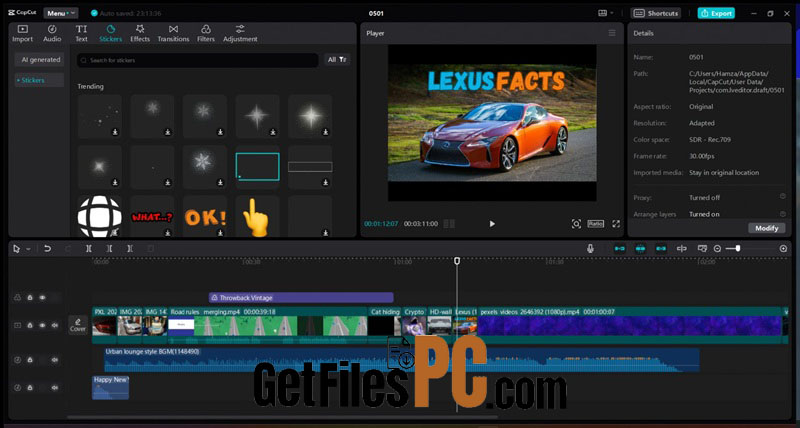Select the Urban lounge style BGM audio clip

pyautogui.click(x=402, y=360)
